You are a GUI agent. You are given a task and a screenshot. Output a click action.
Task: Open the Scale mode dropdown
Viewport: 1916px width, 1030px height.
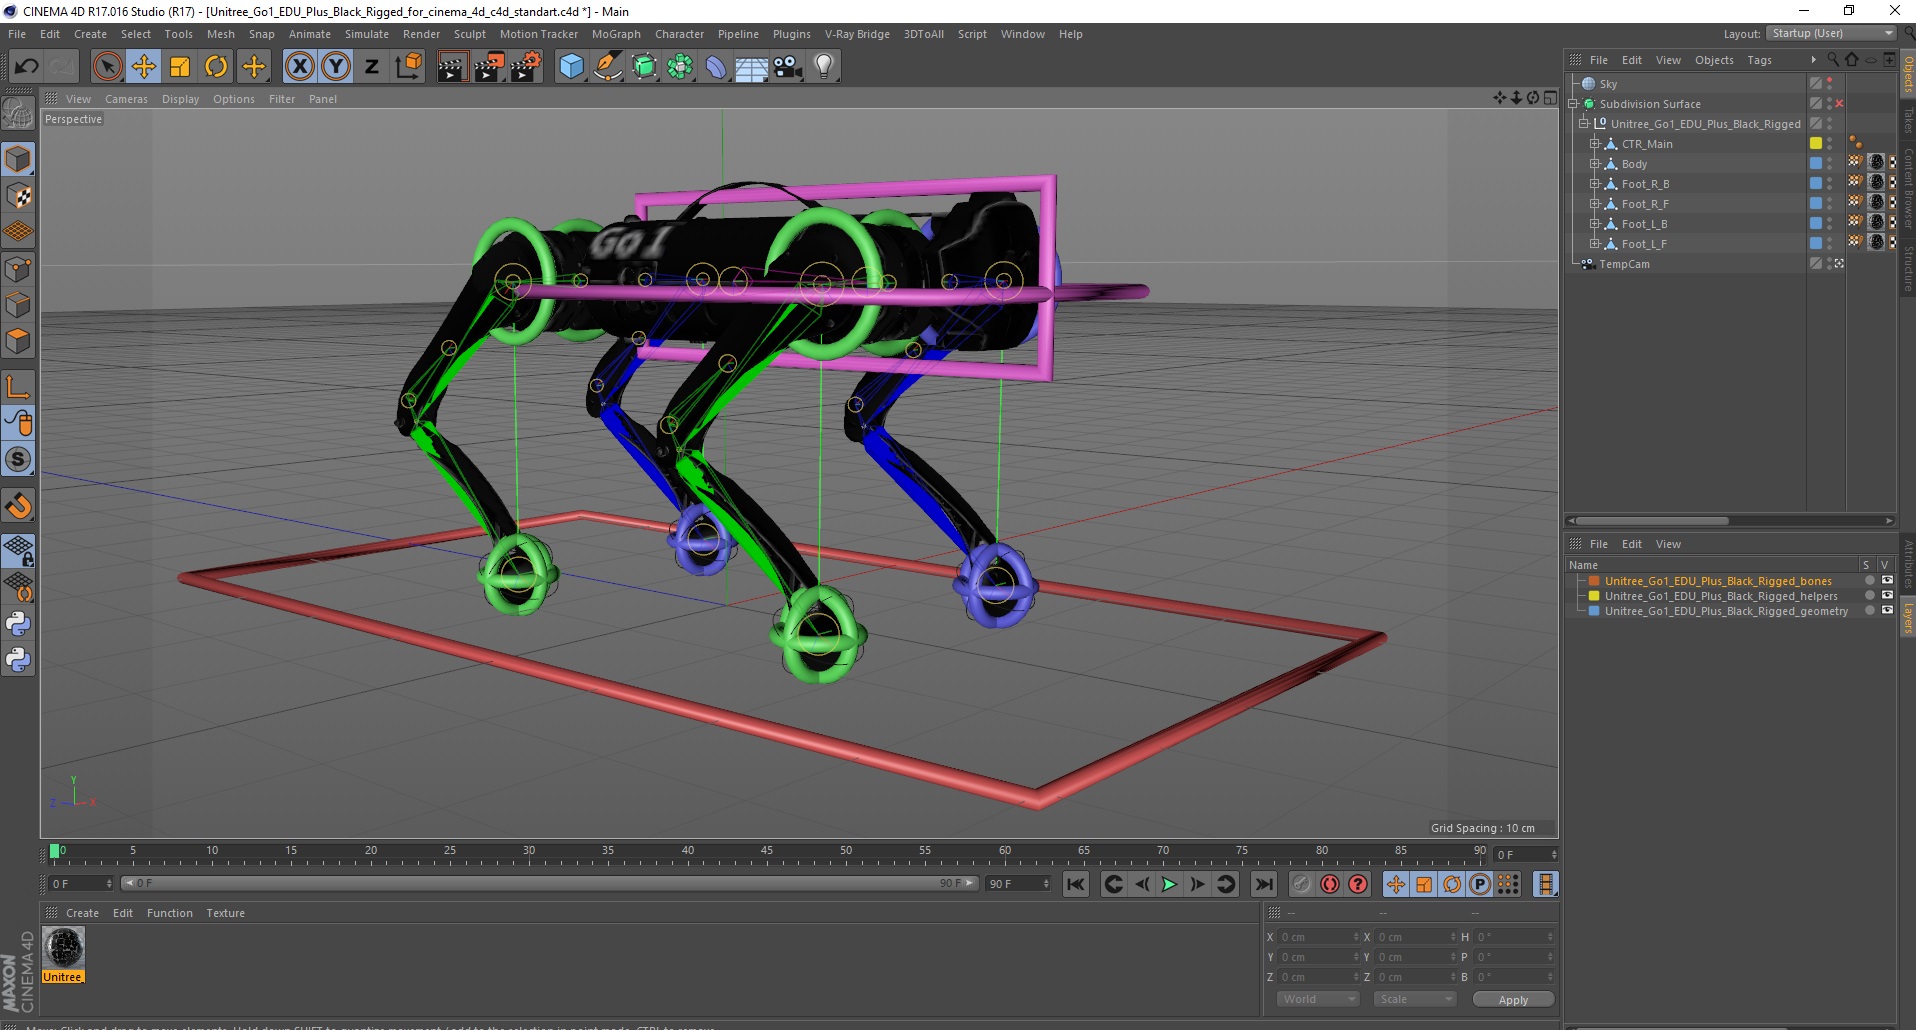pyautogui.click(x=1414, y=999)
